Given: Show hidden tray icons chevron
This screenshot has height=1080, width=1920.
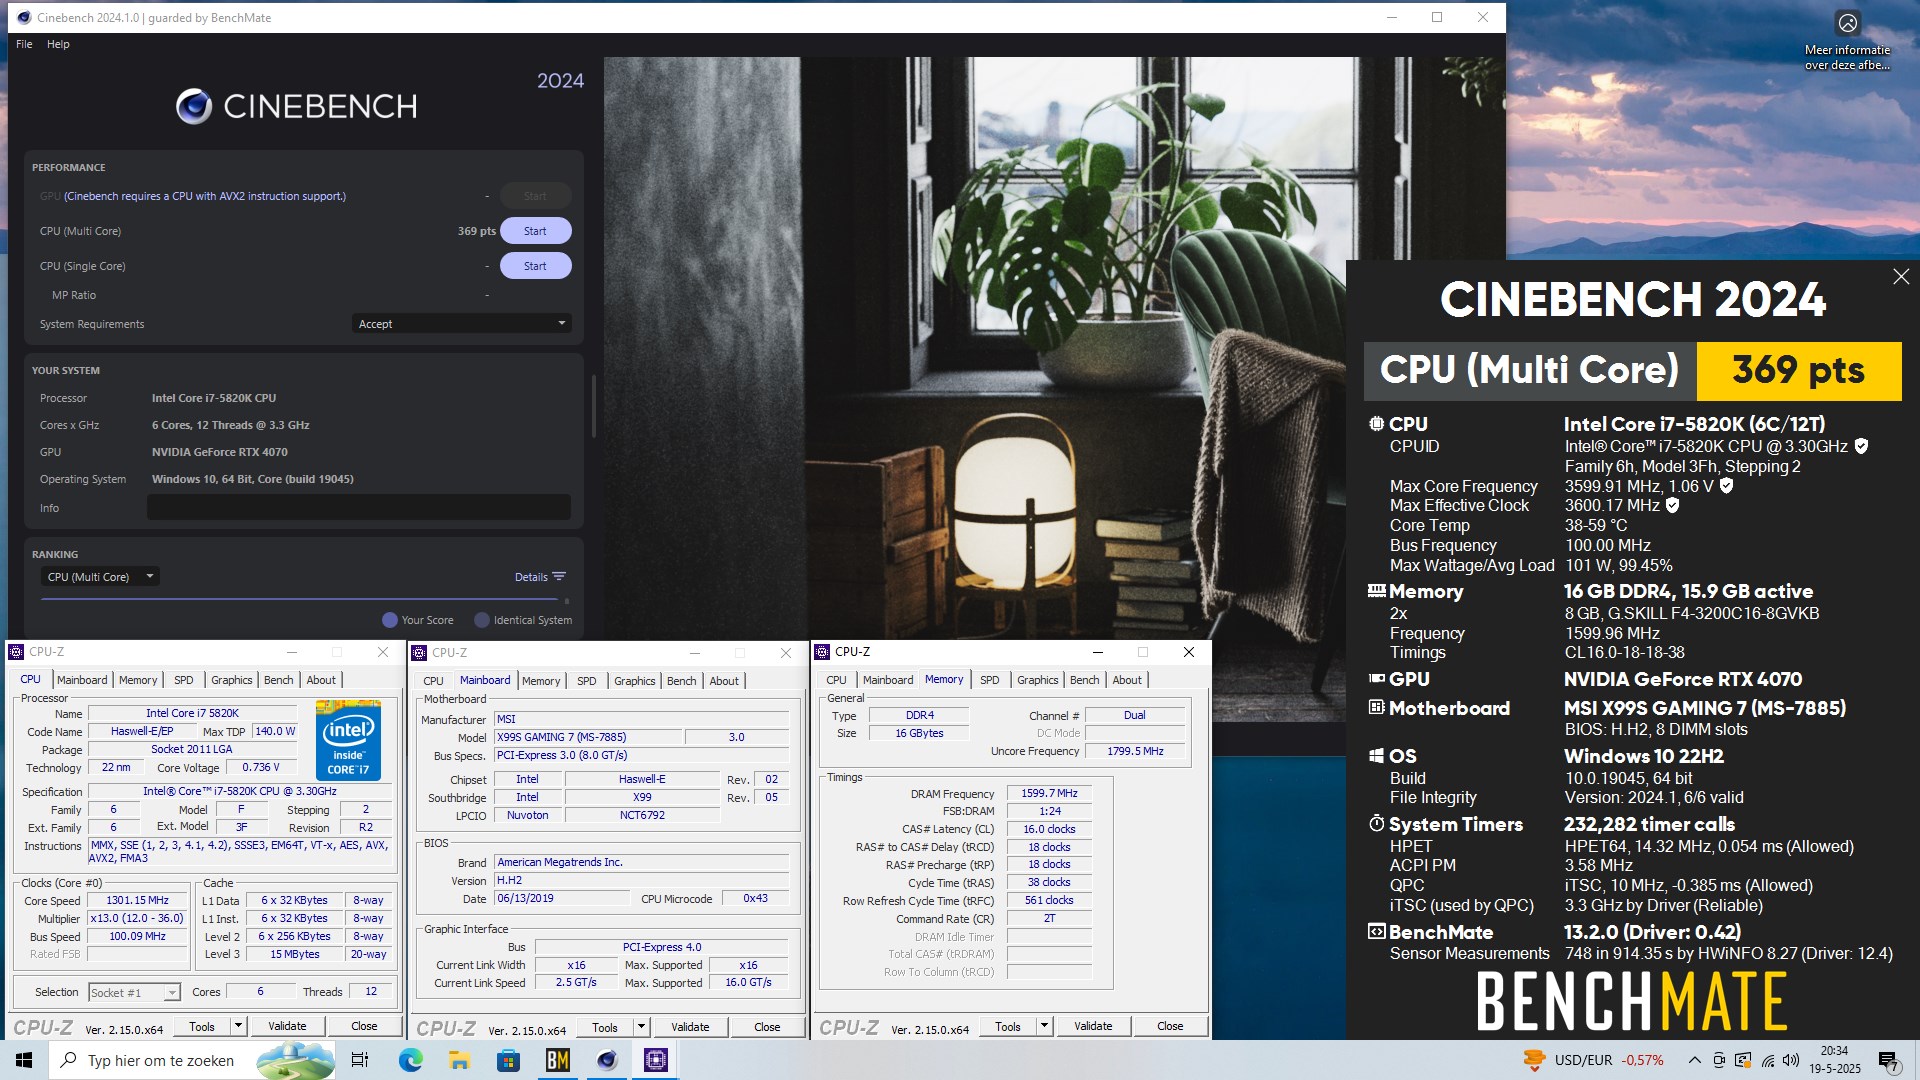Looking at the screenshot, I should coord(1694,1060).
